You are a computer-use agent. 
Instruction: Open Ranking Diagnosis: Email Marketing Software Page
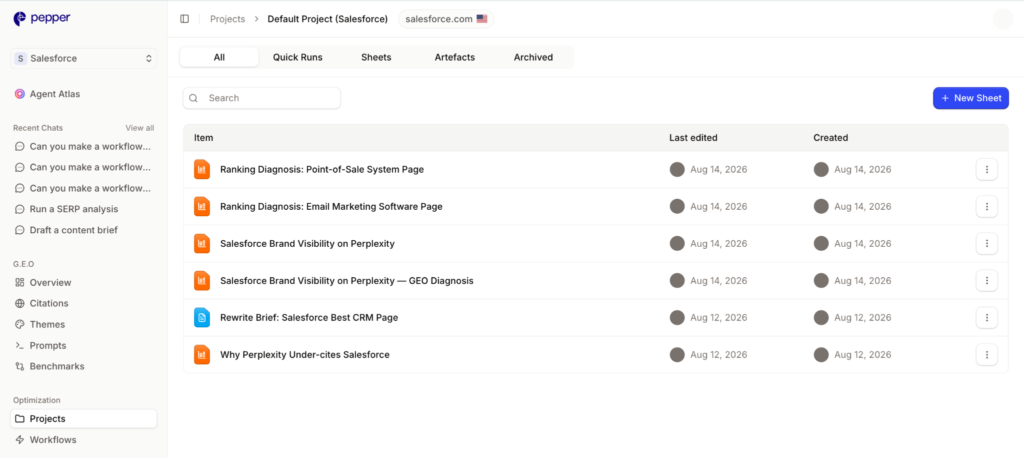331,206
